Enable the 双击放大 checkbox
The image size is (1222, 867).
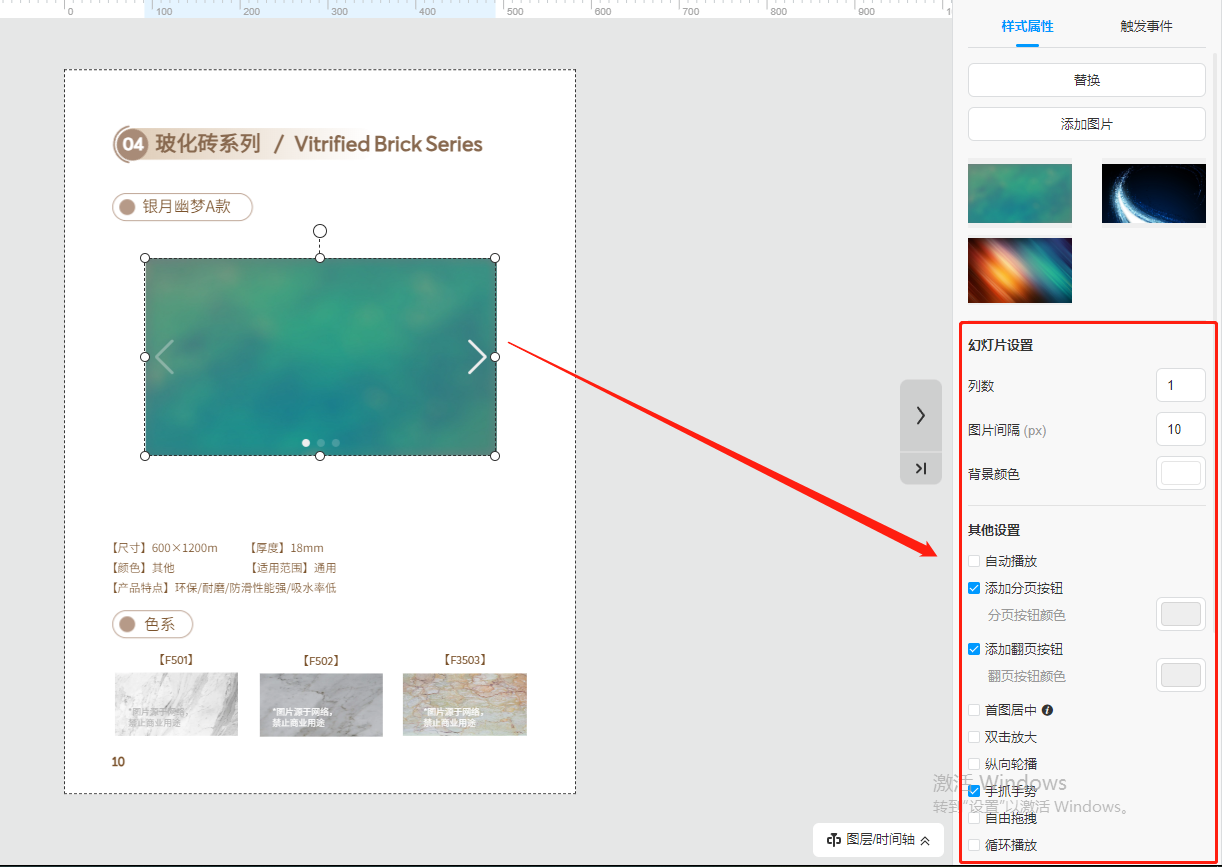tap(974, 737)
